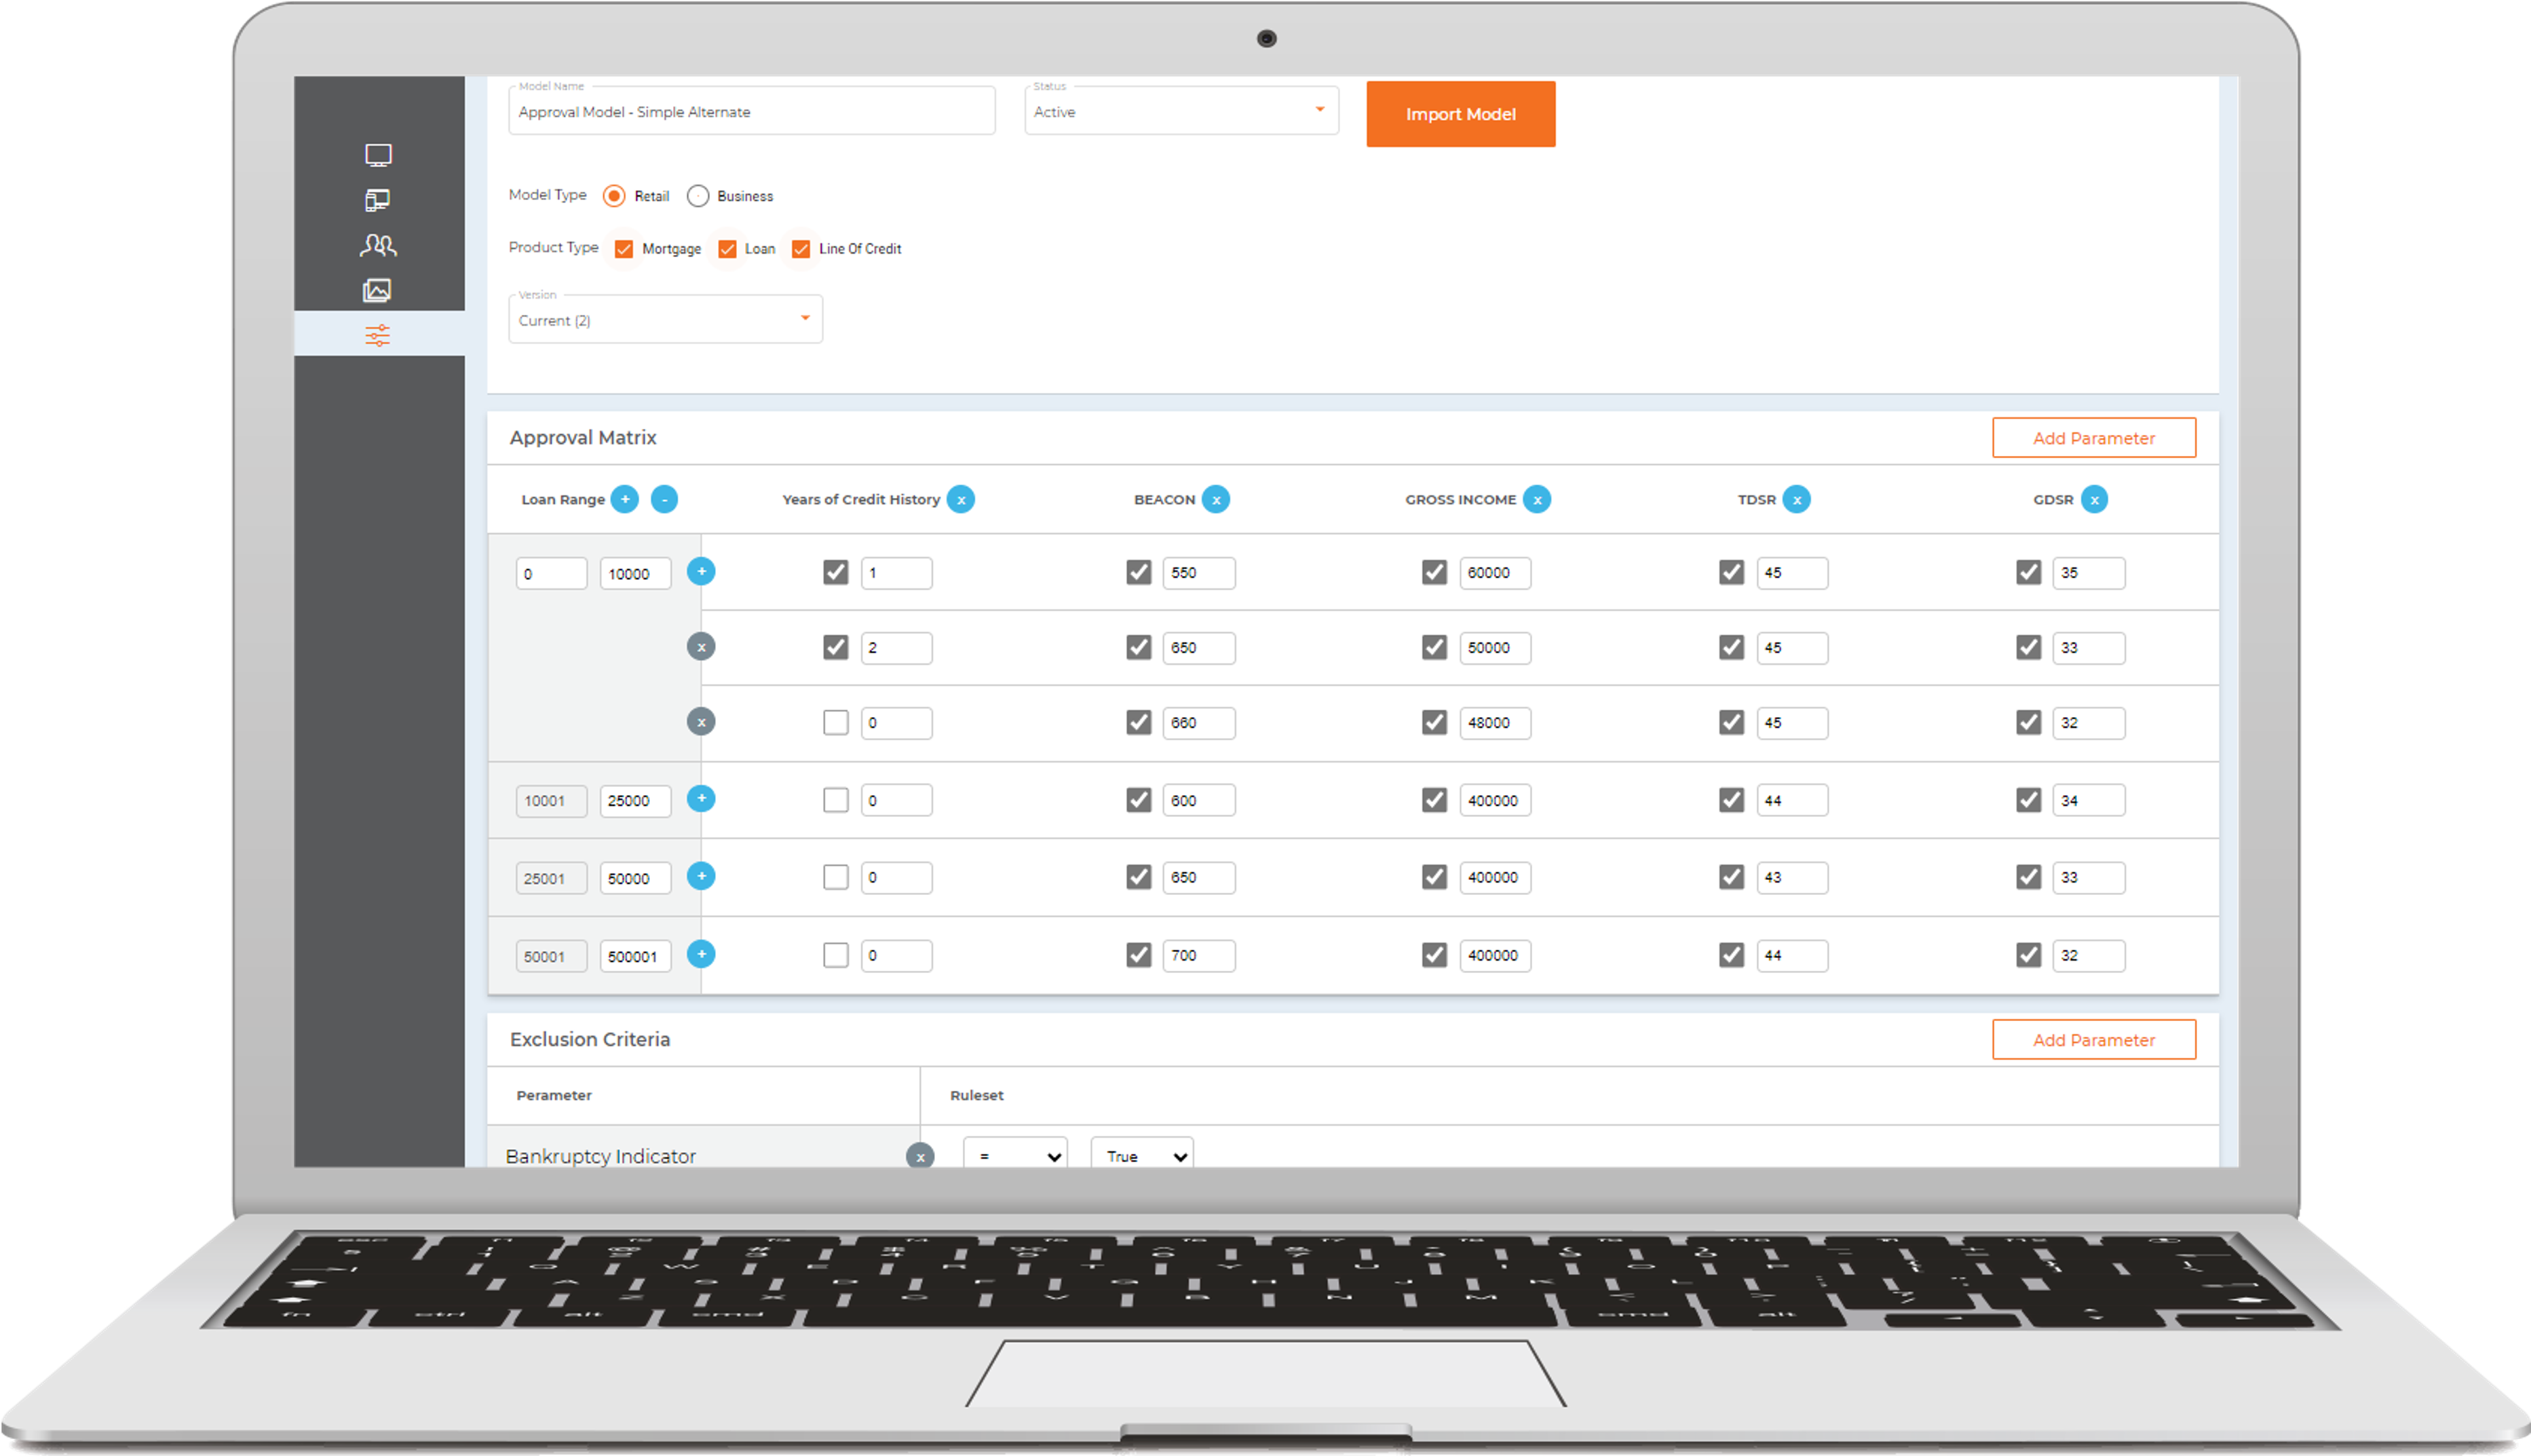Open the Version dropdown

click(665, 319)
